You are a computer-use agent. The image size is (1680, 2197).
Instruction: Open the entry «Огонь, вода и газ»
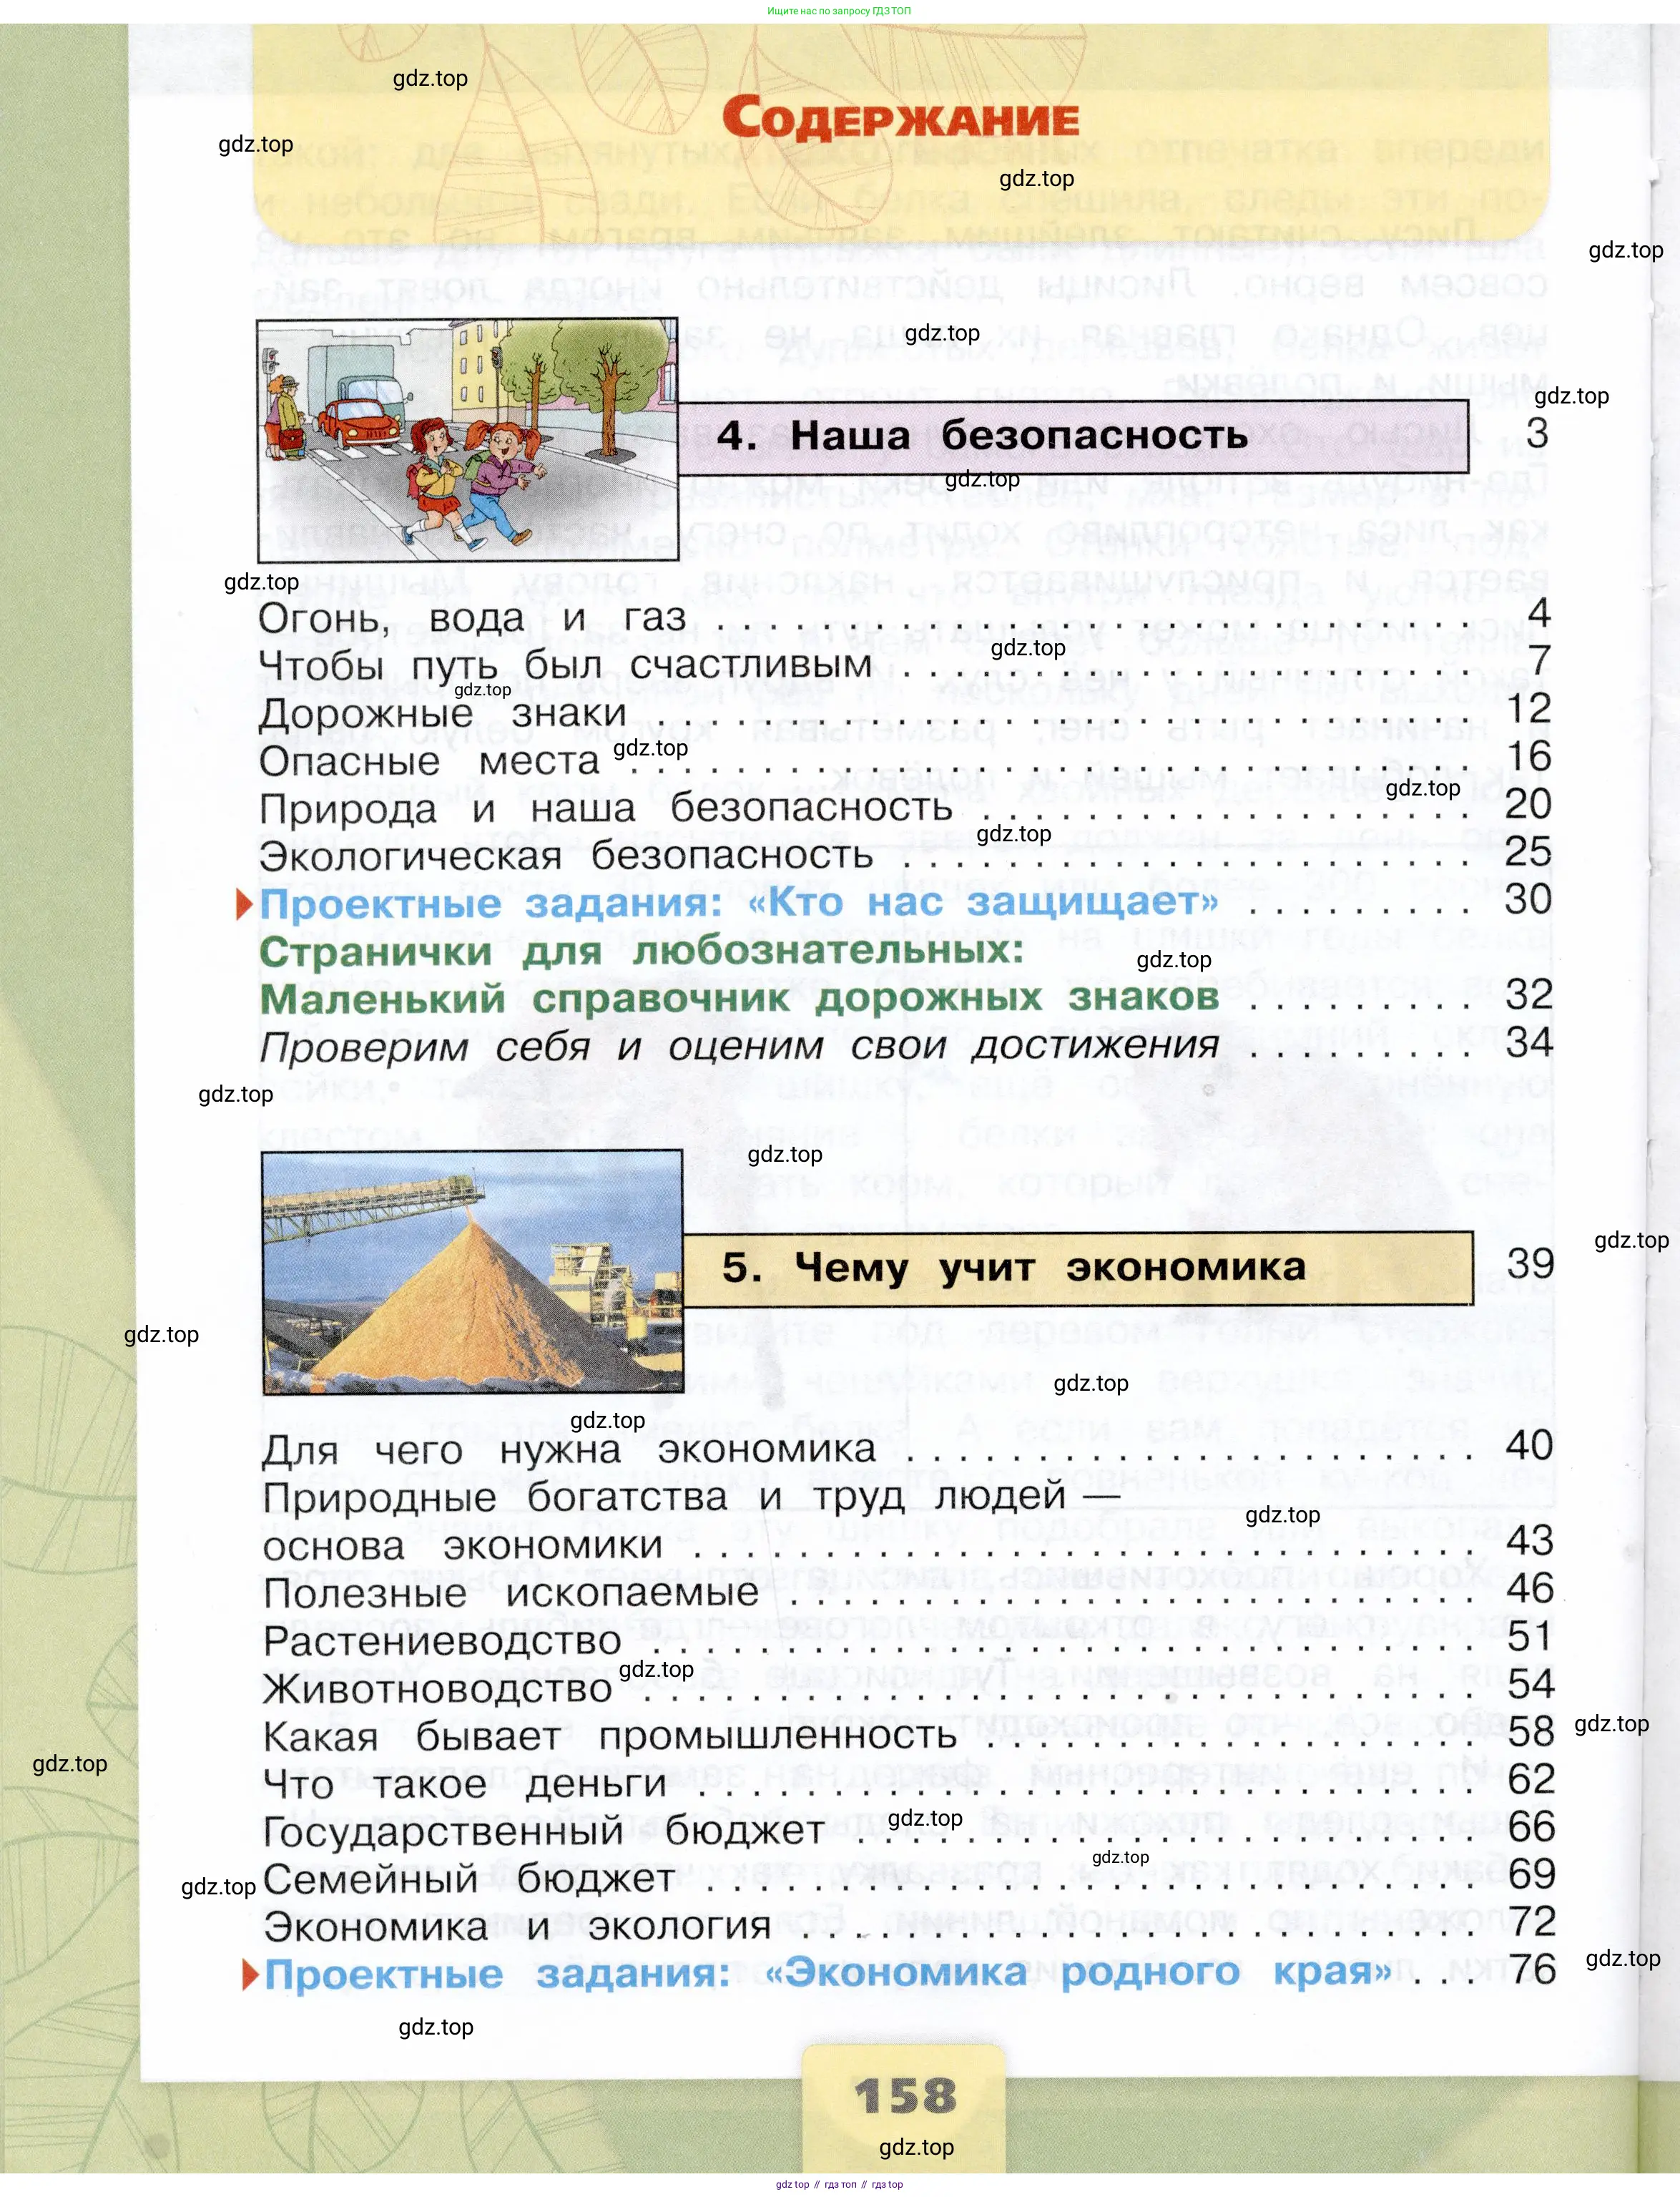tap(472, 618)
